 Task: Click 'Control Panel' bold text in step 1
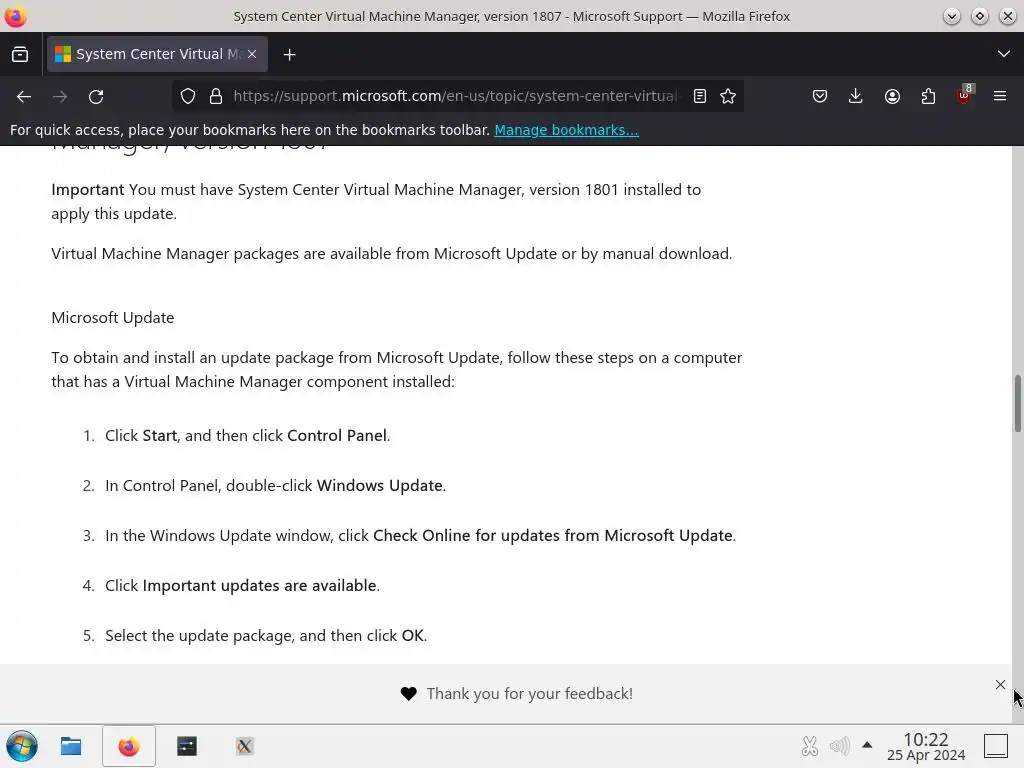pyautogui.click(x=337, y=436)
